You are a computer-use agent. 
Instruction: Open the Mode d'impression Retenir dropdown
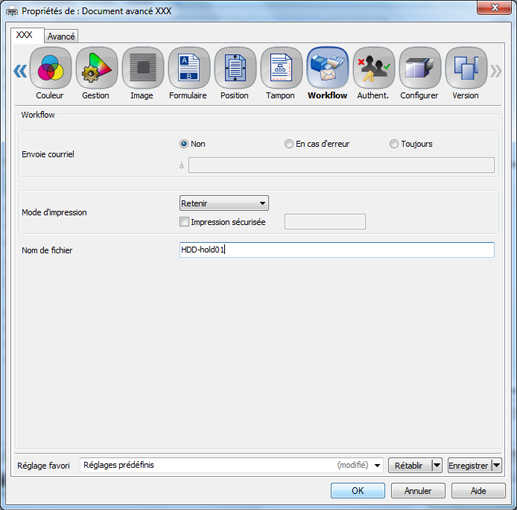coord(224,203)
